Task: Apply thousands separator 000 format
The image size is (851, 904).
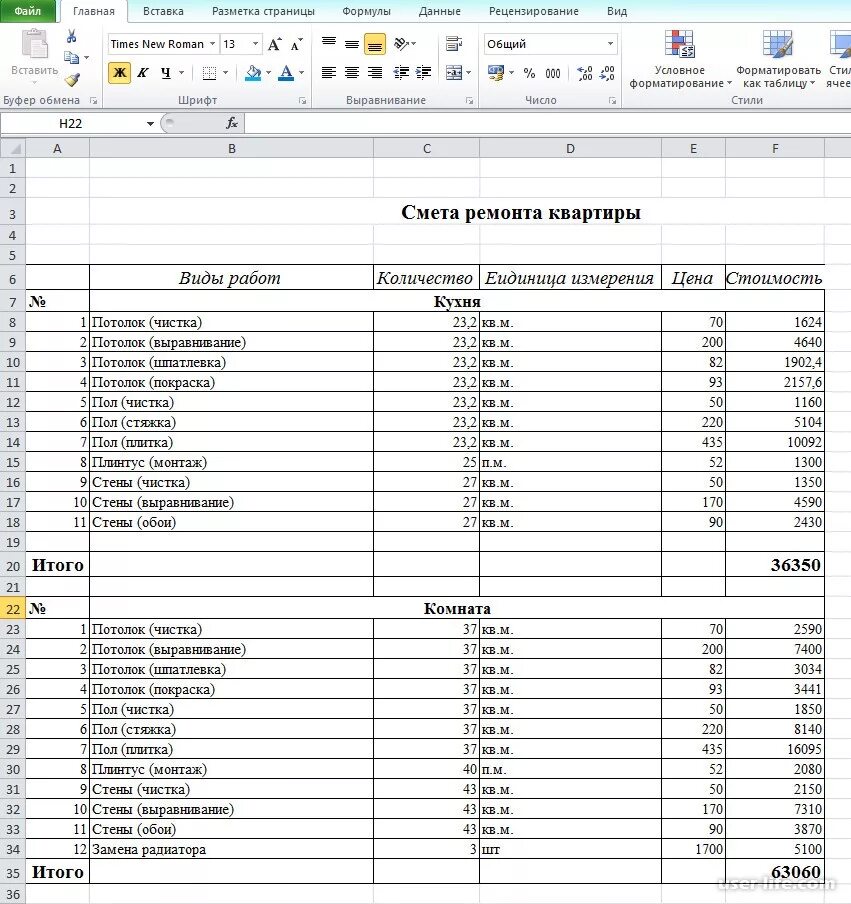Action: point(553,73)
